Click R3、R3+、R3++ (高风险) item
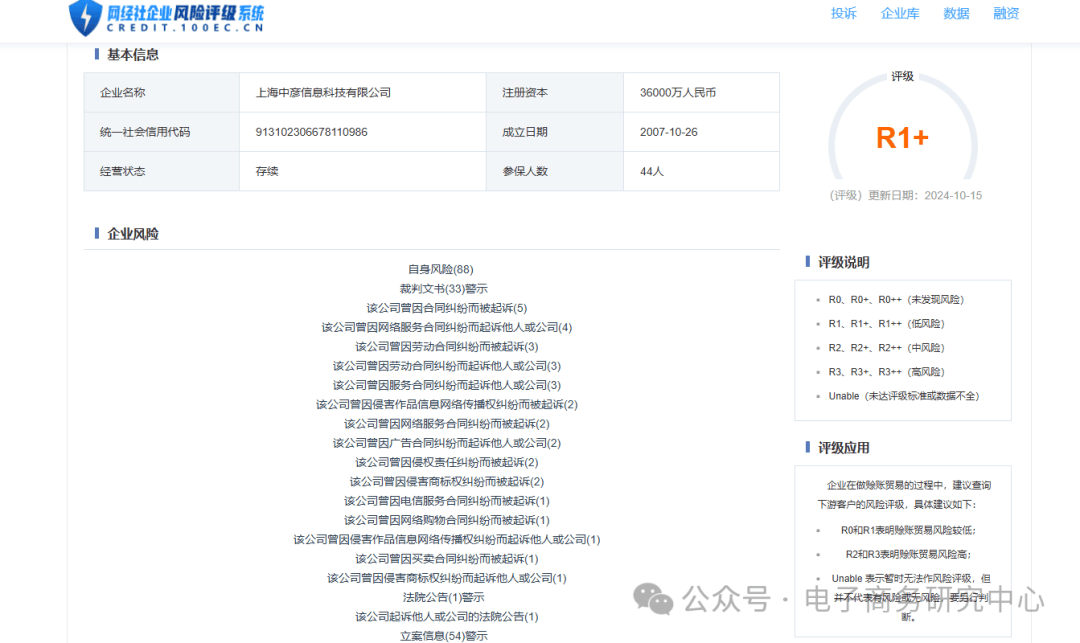 pyautogui.click(x=886, y=372)
